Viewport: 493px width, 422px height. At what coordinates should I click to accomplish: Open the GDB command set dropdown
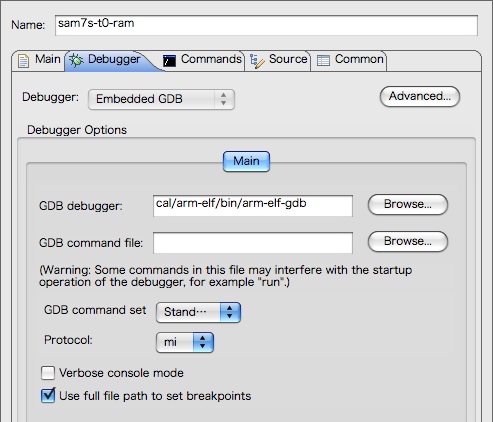(x=198, y=312)
